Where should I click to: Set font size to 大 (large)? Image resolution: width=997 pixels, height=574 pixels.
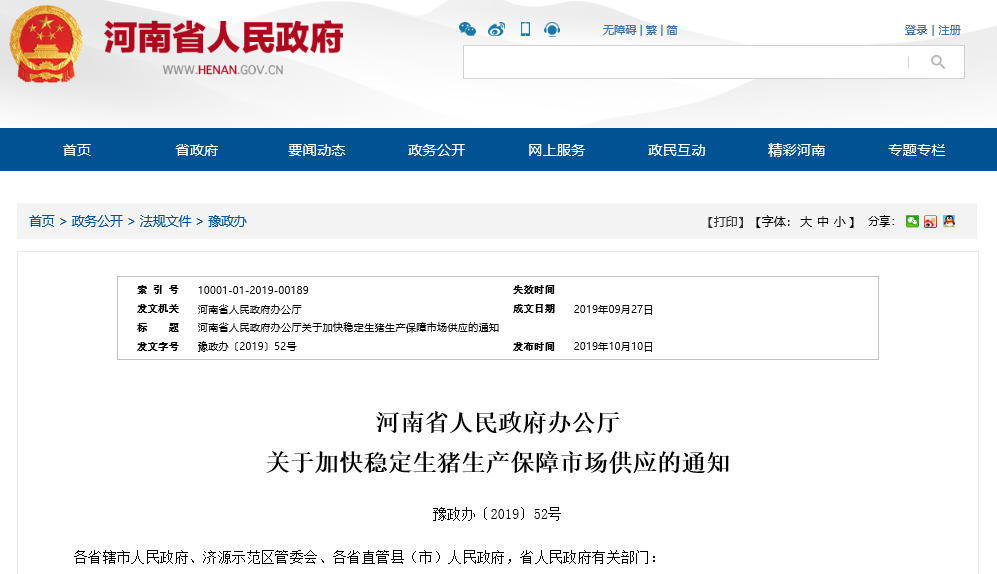pos(805,222)
